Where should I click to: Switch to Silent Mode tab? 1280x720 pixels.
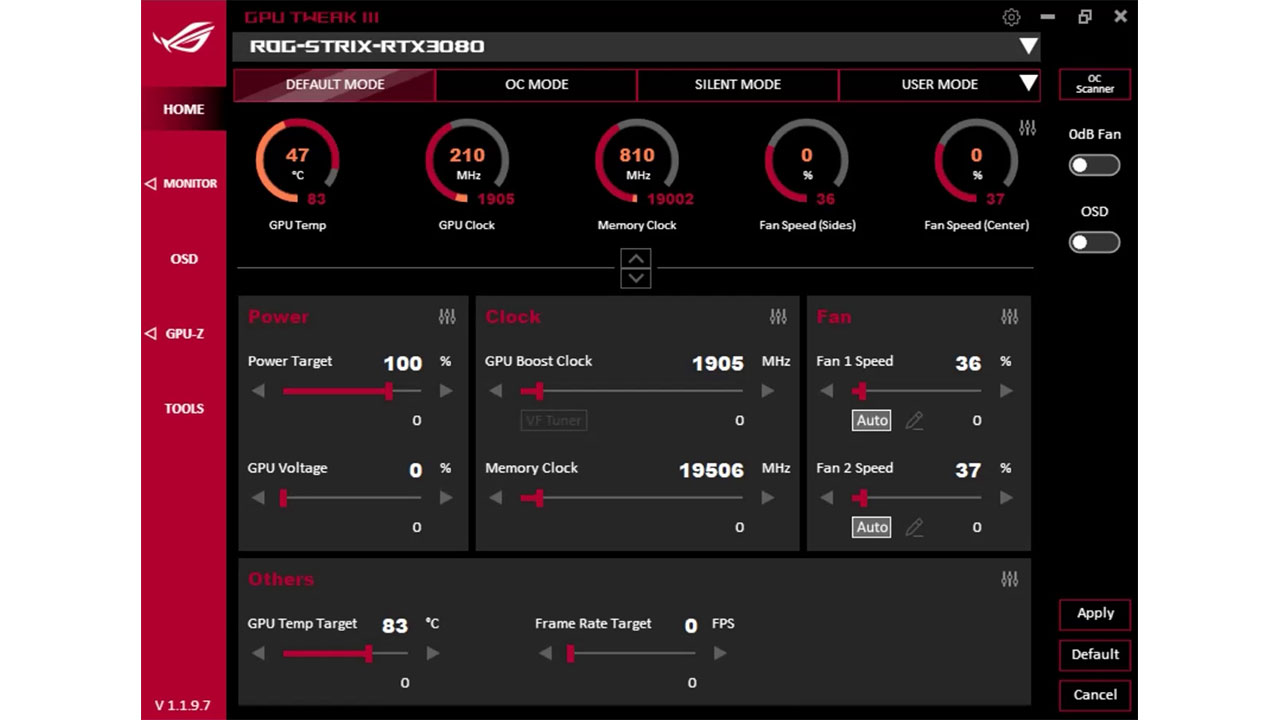point(738,85)
